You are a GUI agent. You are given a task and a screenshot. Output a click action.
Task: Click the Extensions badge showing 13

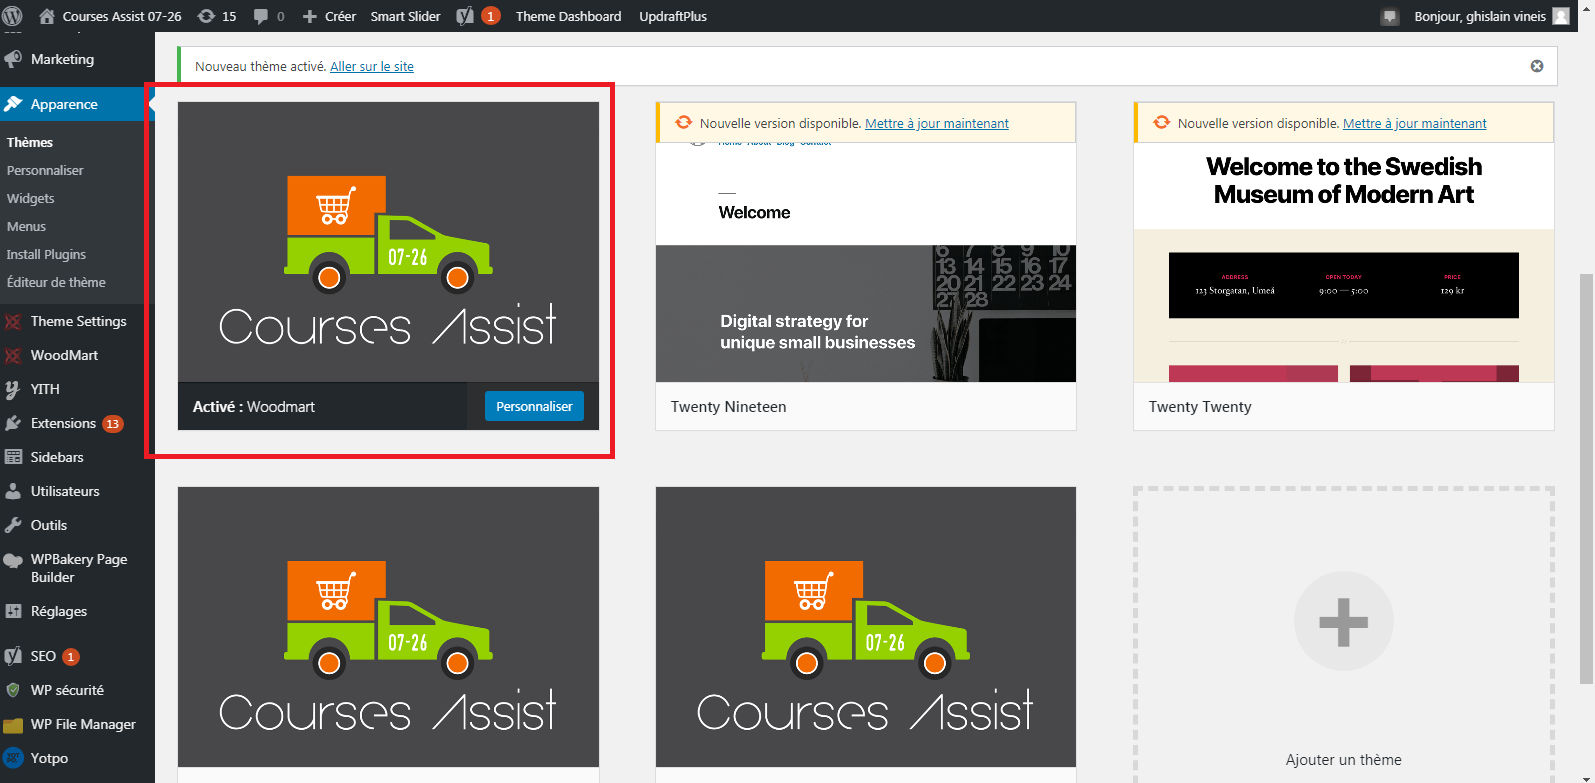click(113, 424)
